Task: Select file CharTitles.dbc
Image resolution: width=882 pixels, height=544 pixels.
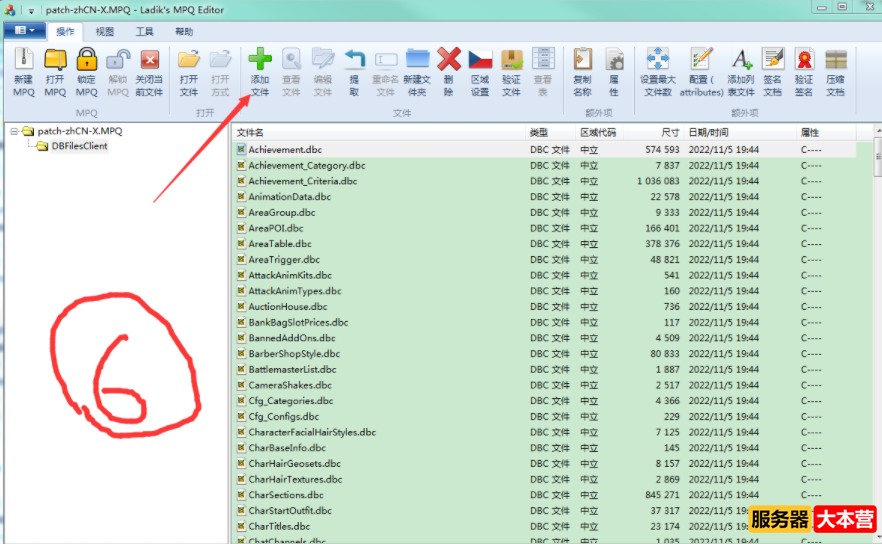Action: click(279, 527)
